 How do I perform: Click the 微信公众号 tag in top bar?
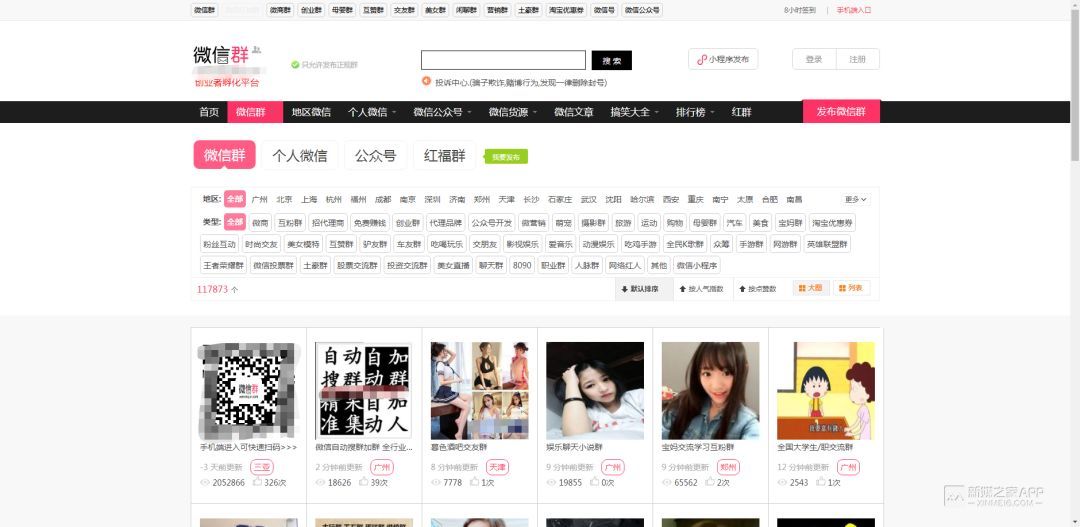(x=642, y=10)
